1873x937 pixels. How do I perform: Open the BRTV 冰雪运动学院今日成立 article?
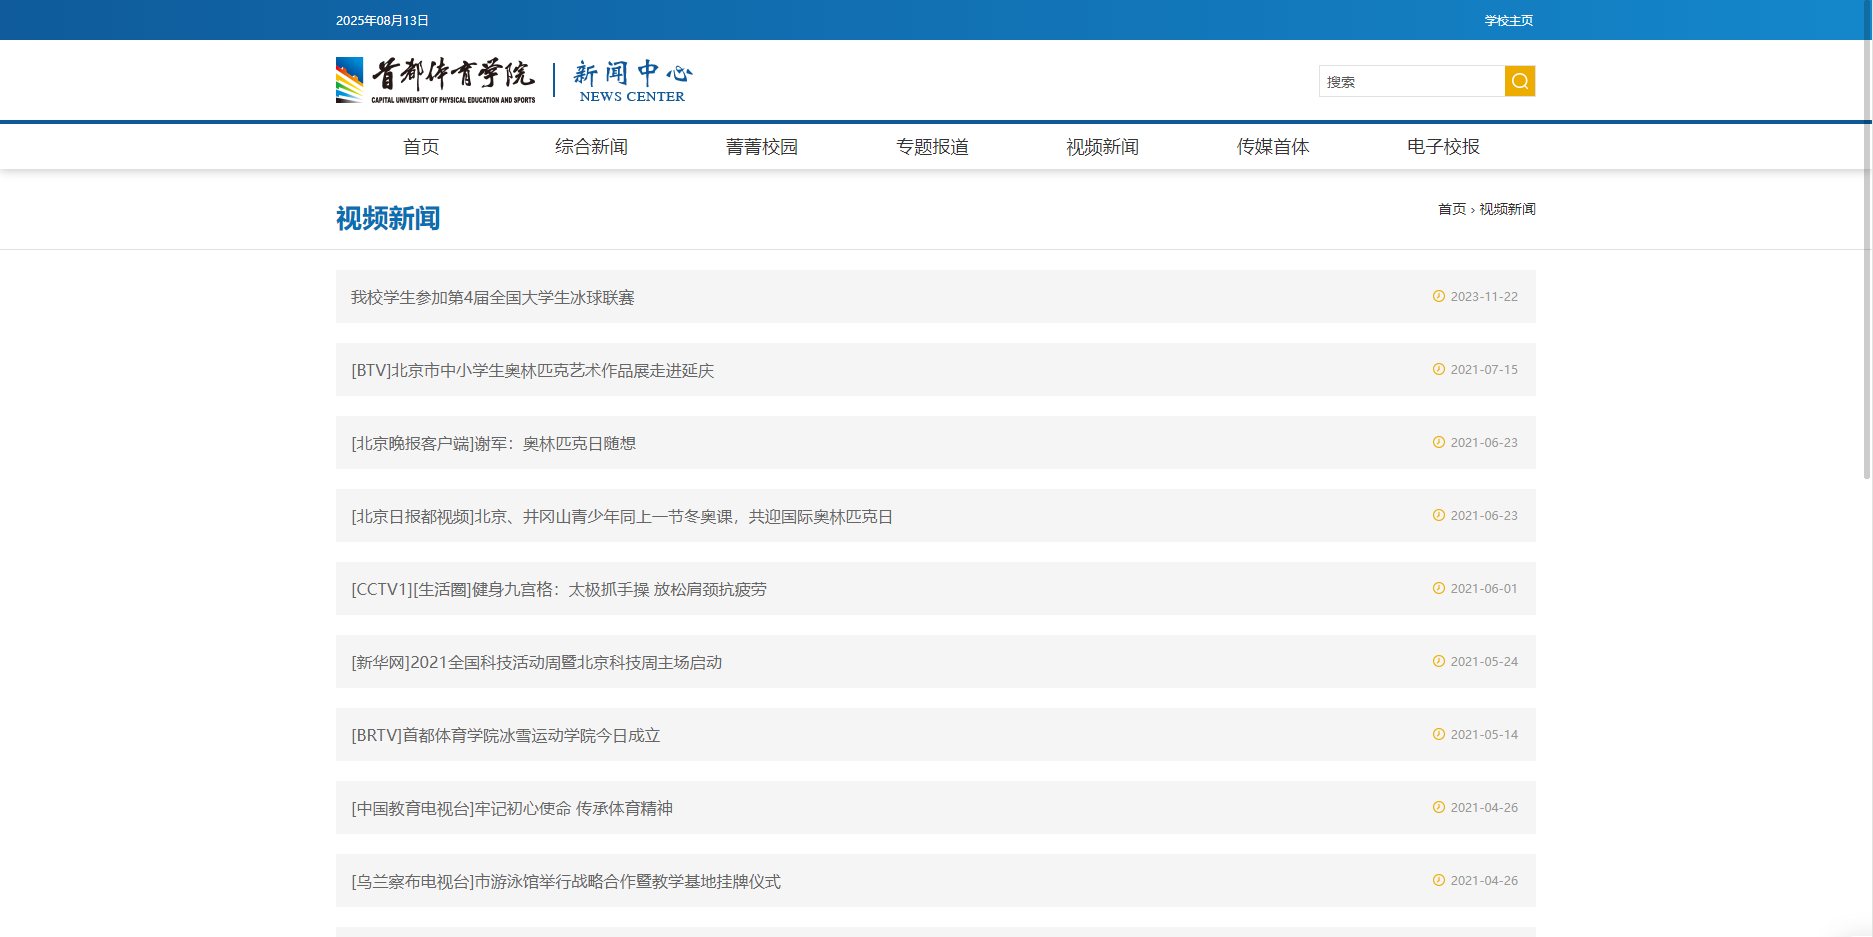coord(506,735)
